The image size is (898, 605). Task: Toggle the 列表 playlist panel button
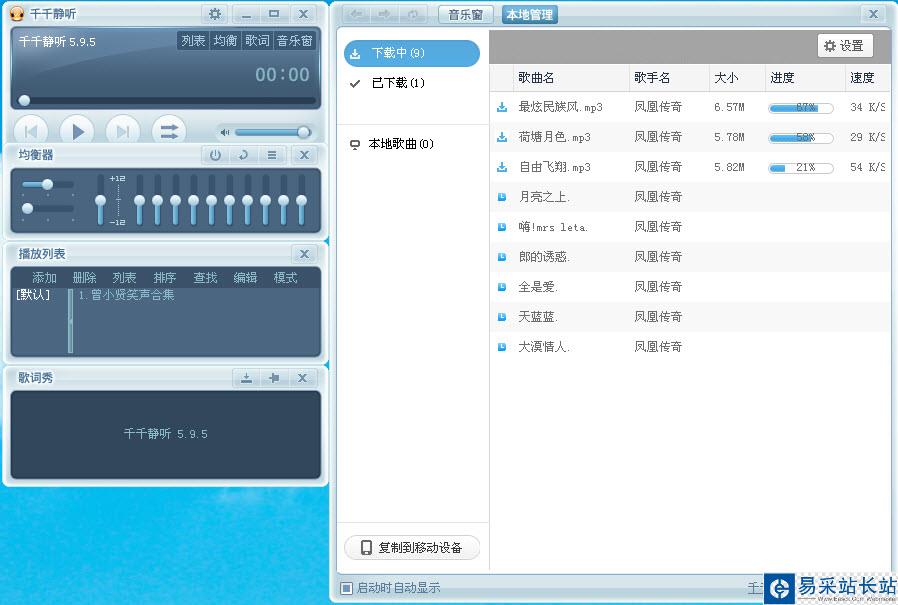(x=193, y=41)
